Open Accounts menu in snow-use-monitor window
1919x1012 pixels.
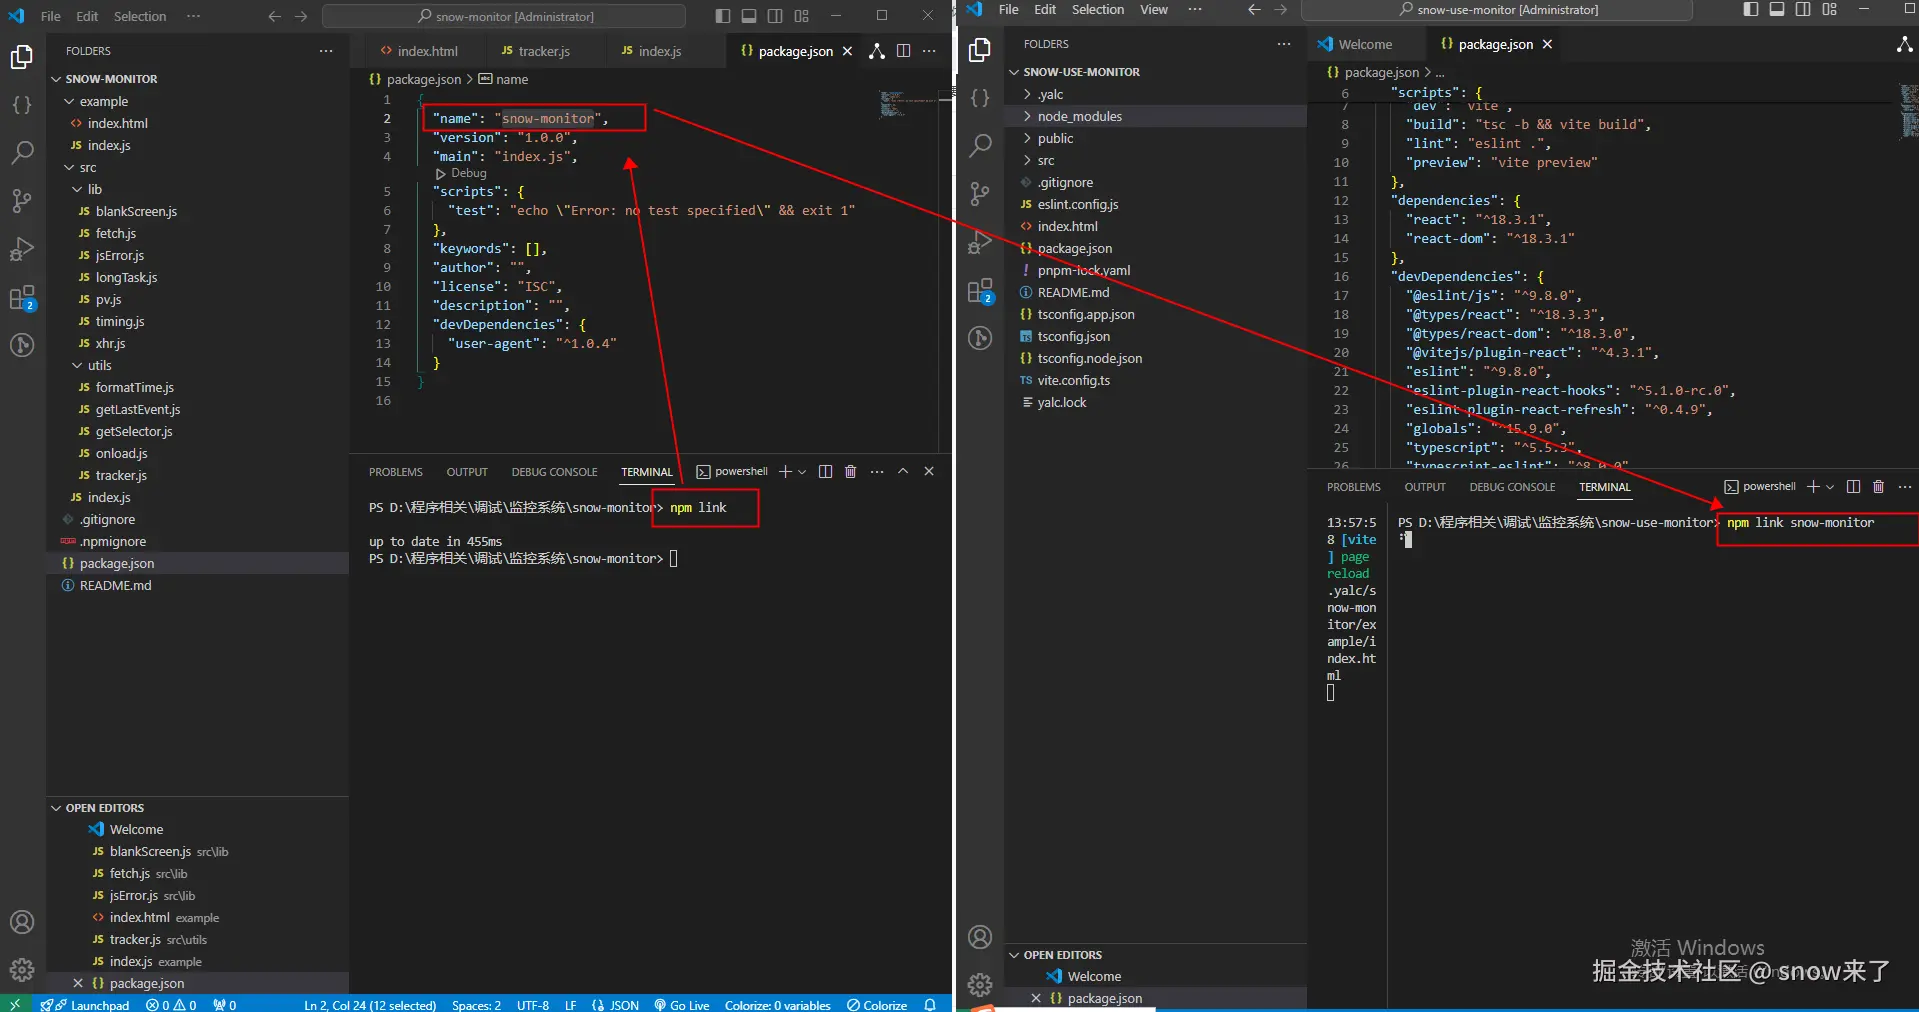pos(980,937)
